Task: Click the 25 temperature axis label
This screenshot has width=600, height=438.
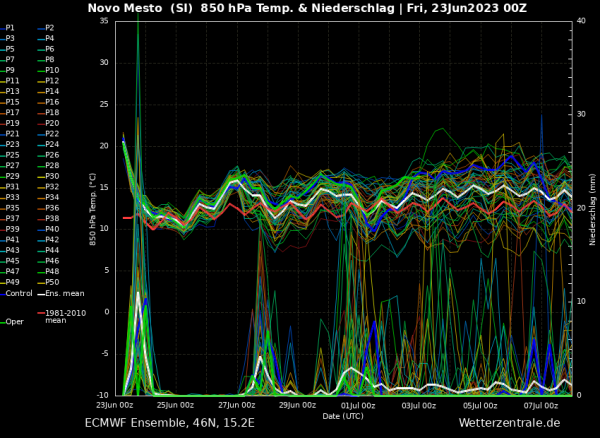Action: [x=104, y=104]
